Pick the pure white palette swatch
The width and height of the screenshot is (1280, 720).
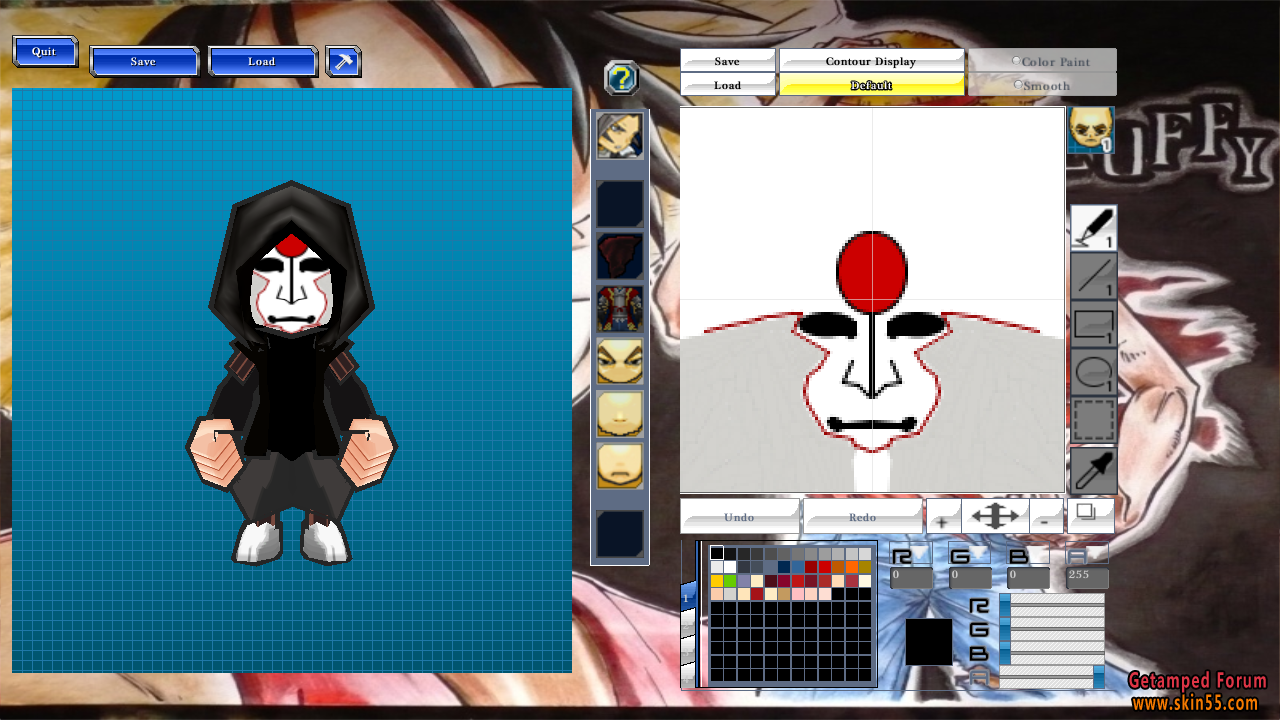tap(730, 567)
